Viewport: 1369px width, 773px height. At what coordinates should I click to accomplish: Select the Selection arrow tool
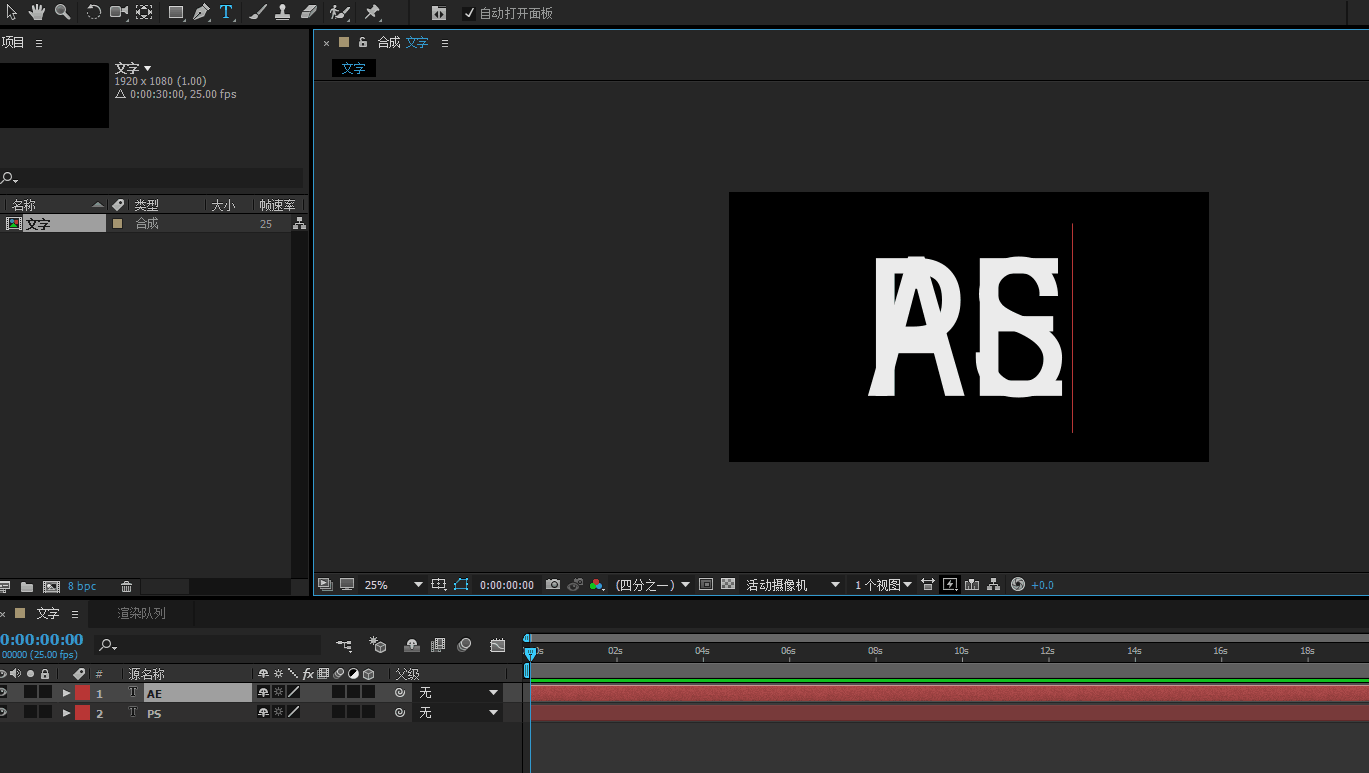(x=12, y=12)
